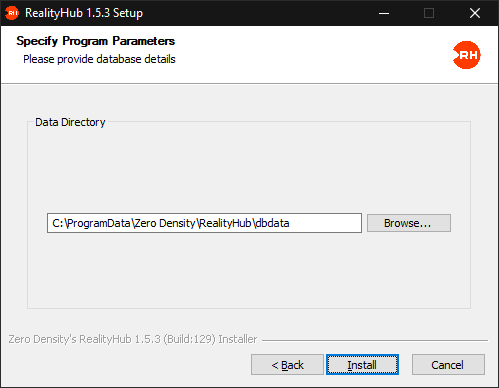The width and height of the screenshot is (499, 388).
Task: Click the Zero Density installer build text
Action: (133, 339)
